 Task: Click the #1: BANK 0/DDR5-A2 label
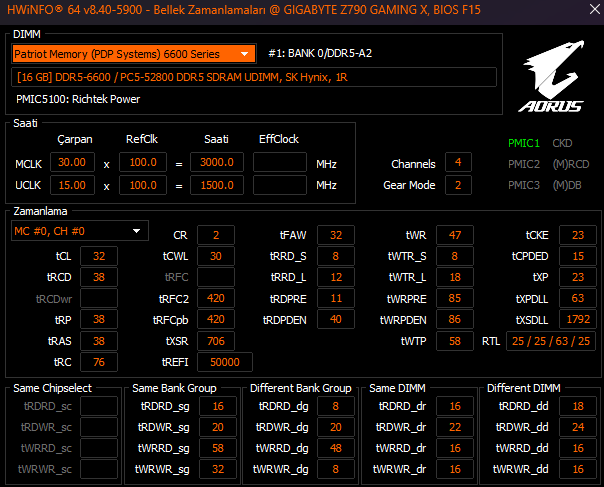coord(320,54)
